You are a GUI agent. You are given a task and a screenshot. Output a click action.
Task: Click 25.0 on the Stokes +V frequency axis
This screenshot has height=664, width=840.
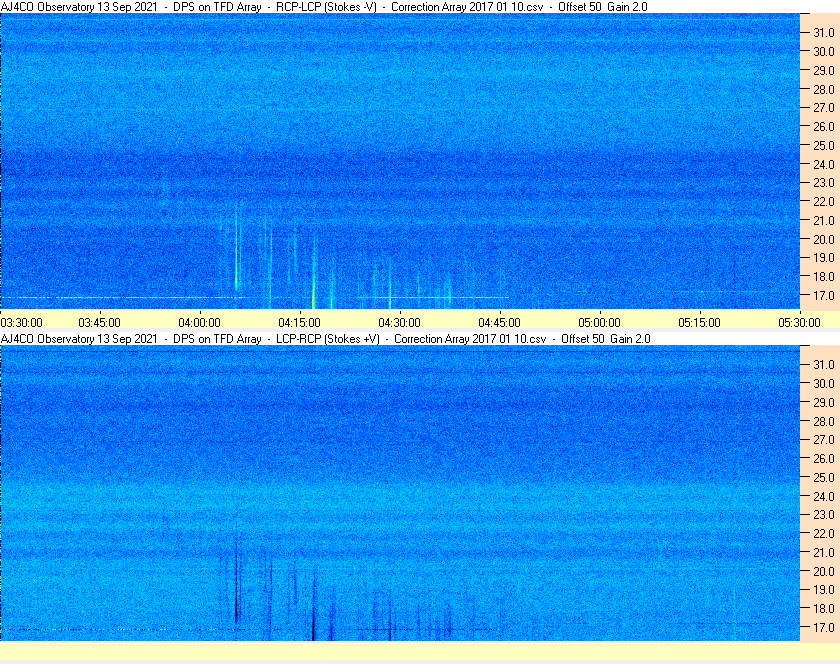click(x=824, y=478)
